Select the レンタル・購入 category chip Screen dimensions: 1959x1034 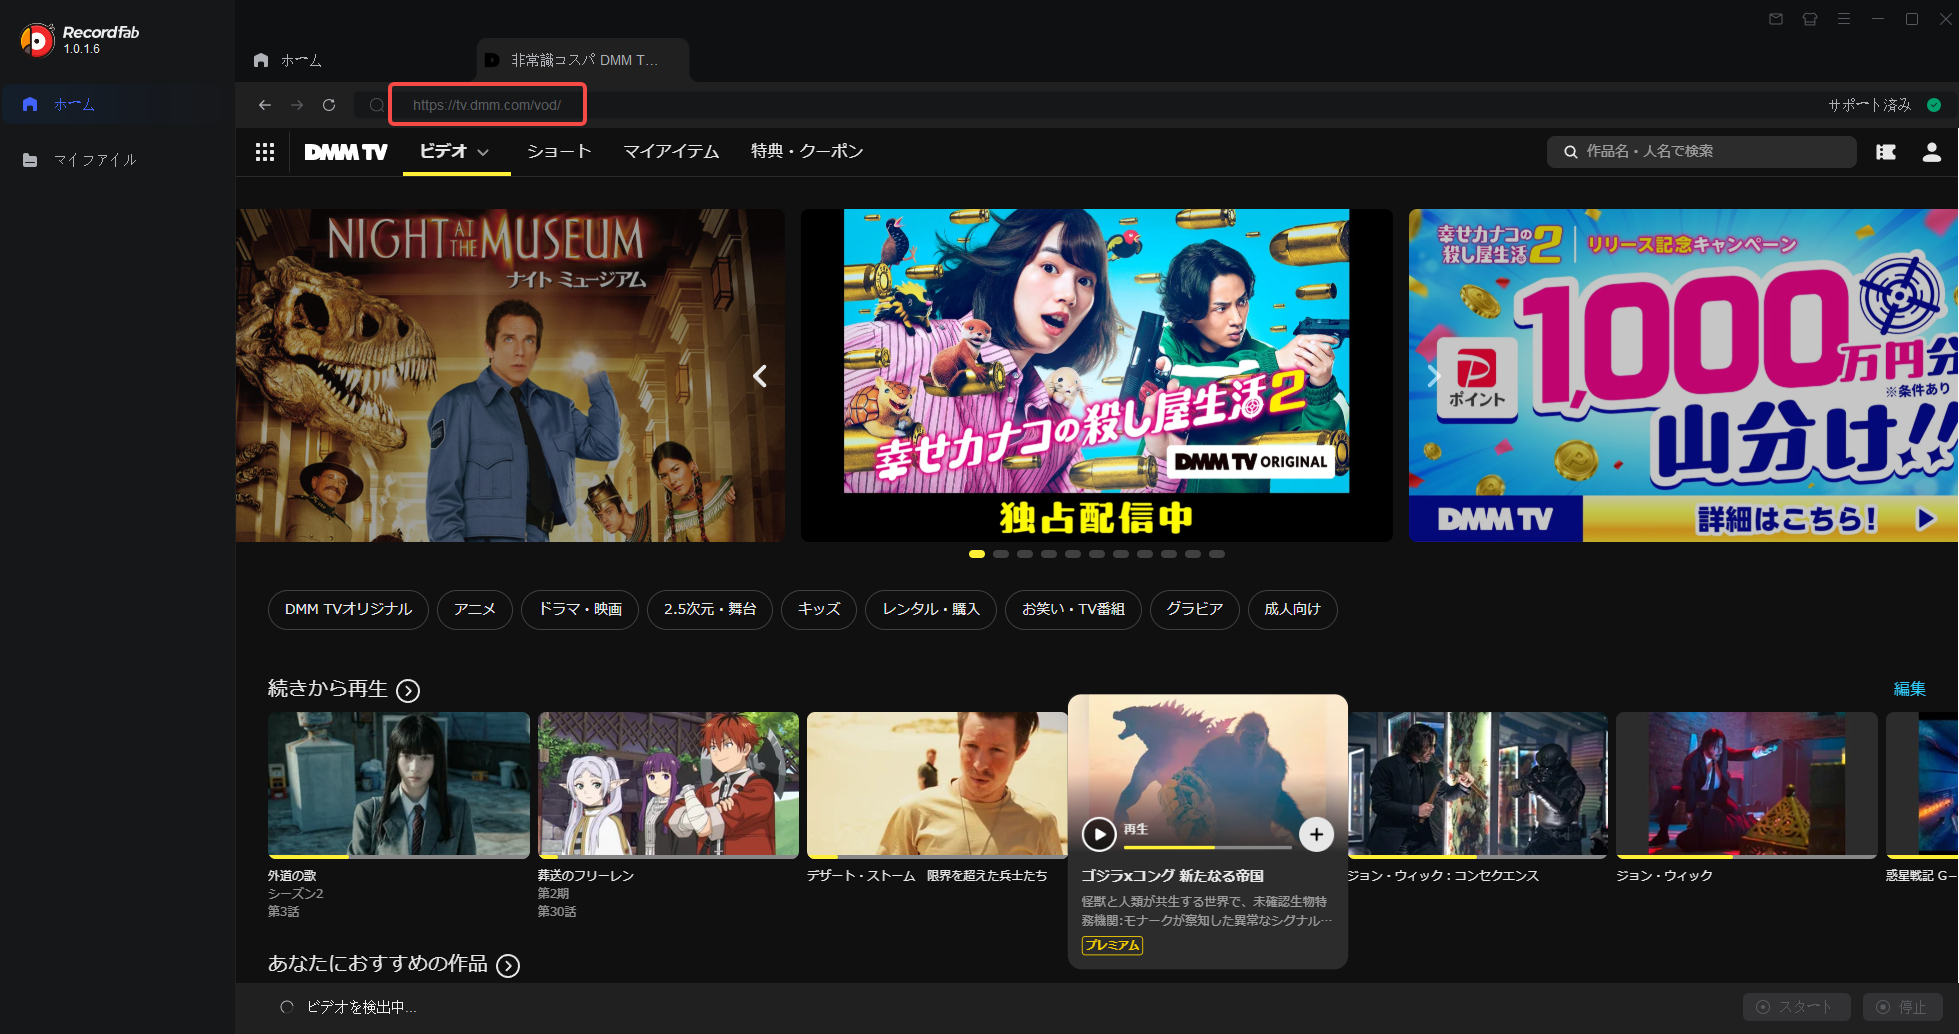[931, 609]
